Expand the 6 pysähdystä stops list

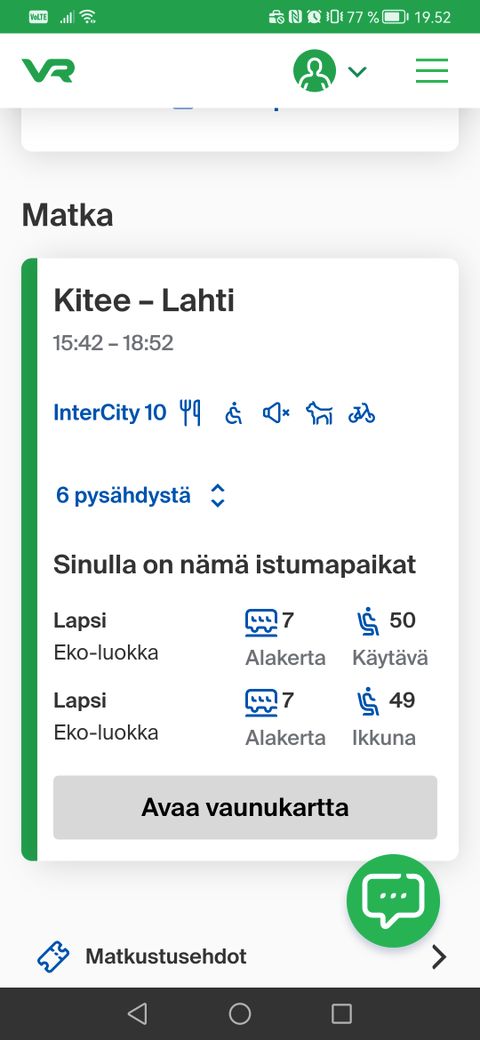pyautogui.click(x=123, y=495)
